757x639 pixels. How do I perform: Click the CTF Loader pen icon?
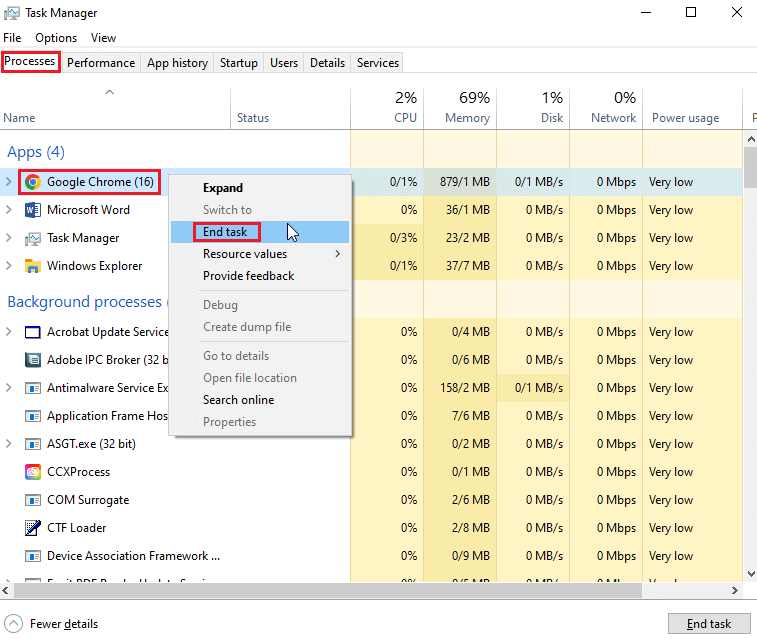tap(33, 528)
